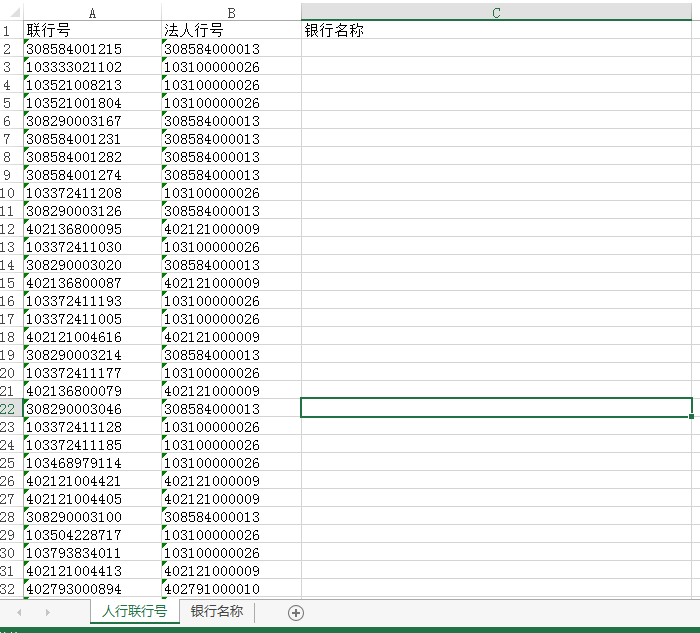The height and width of the screenshot is (633, 700).
Task: Click sheet scroll right arrow
Action: coord(48,612)
